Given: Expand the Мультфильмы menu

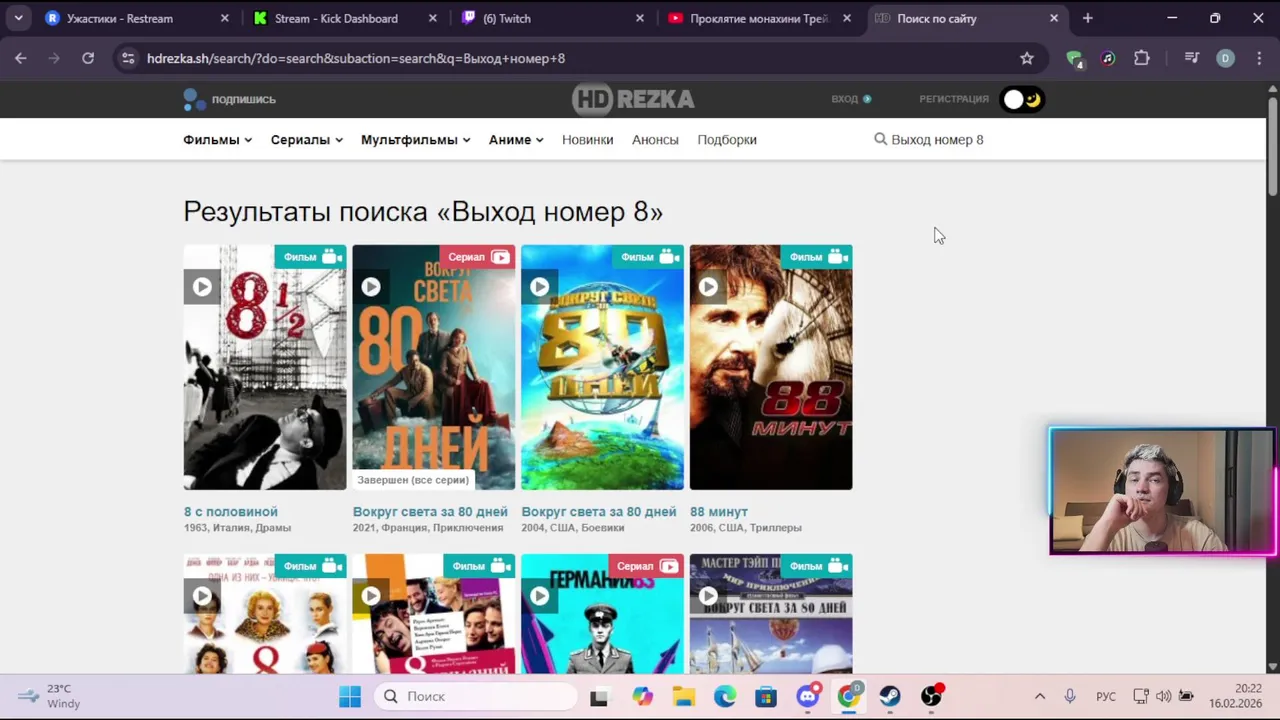Looking at the screenshot, I should [415, 140].
